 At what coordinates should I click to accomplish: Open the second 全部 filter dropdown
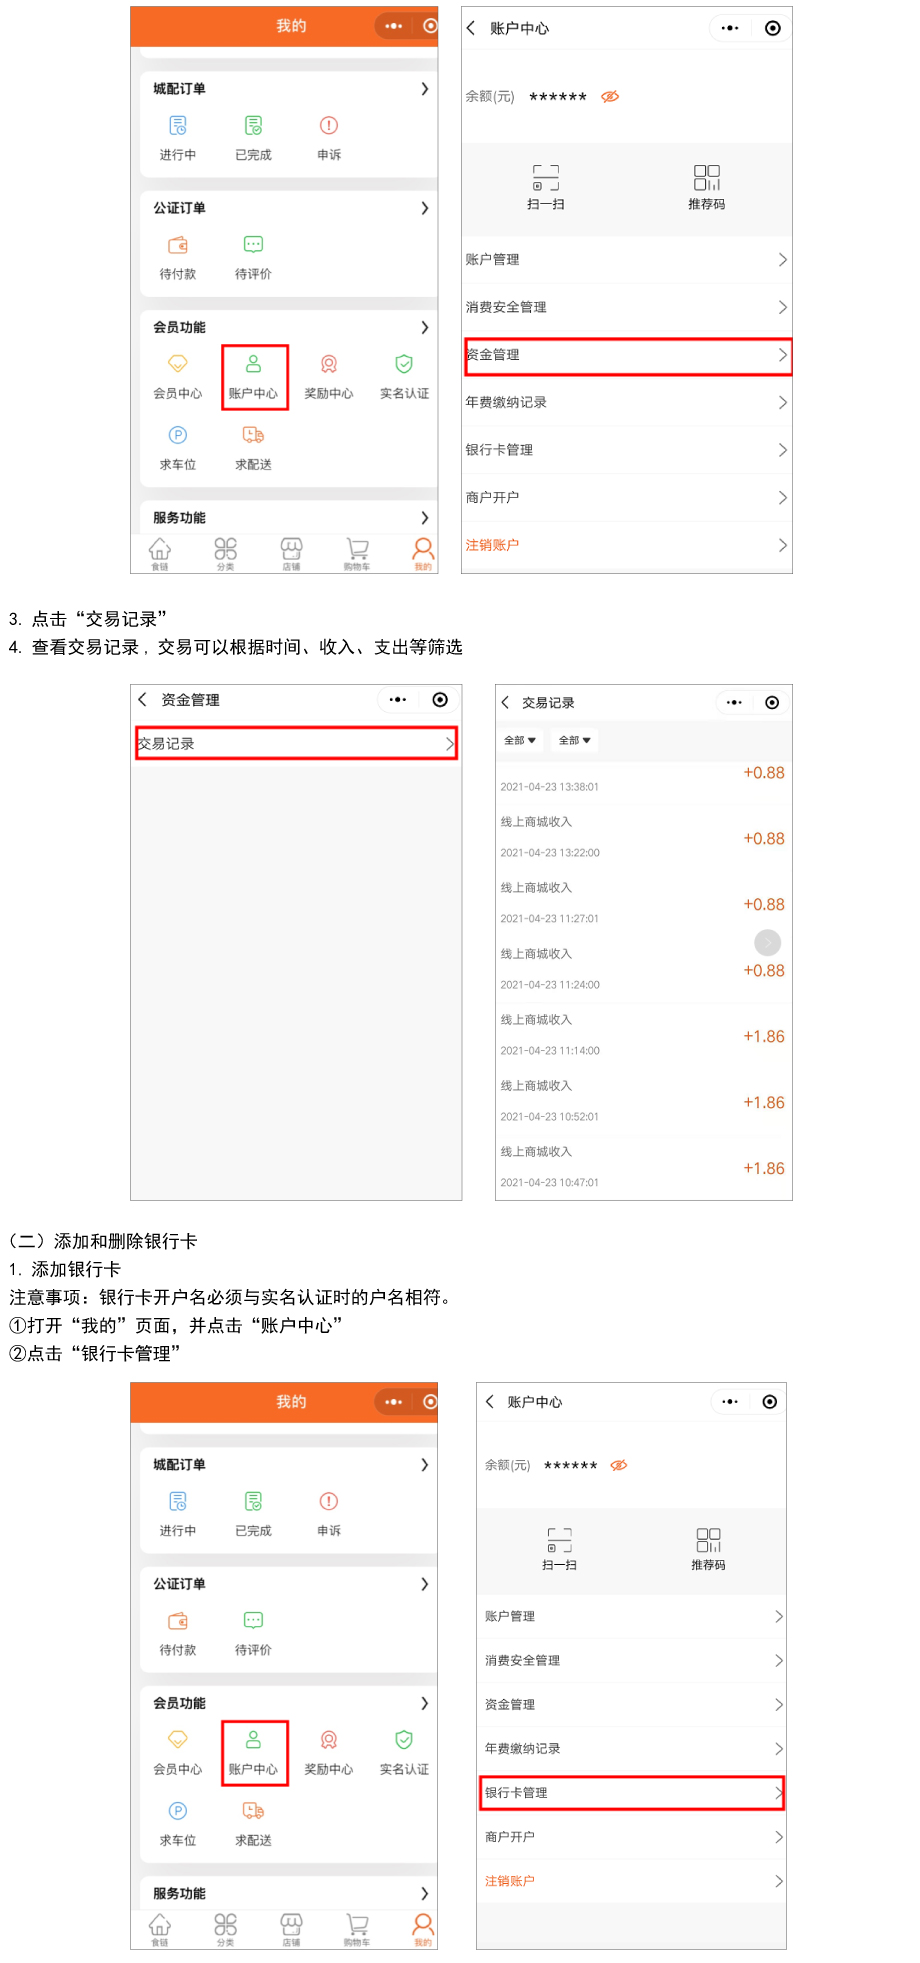(x=575, y=741)
